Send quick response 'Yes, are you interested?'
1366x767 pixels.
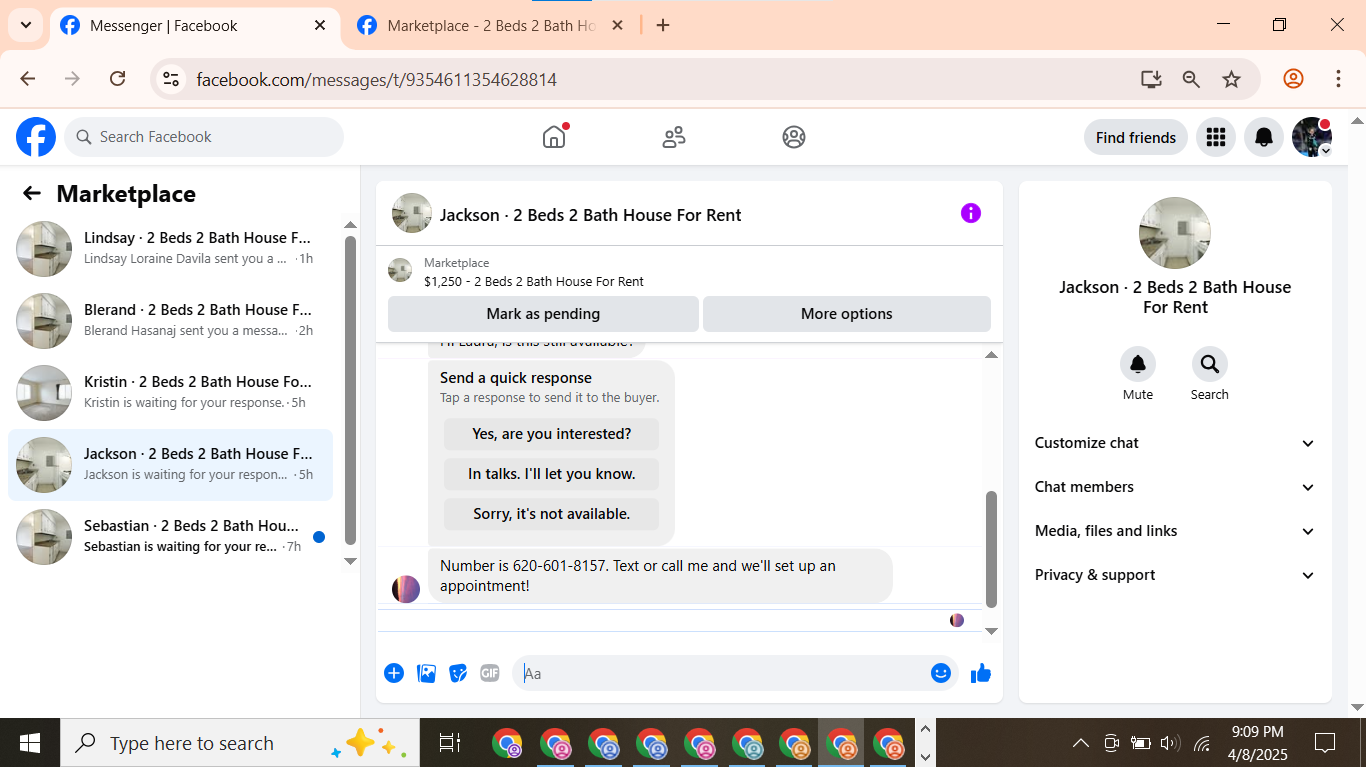coord(551,434)
